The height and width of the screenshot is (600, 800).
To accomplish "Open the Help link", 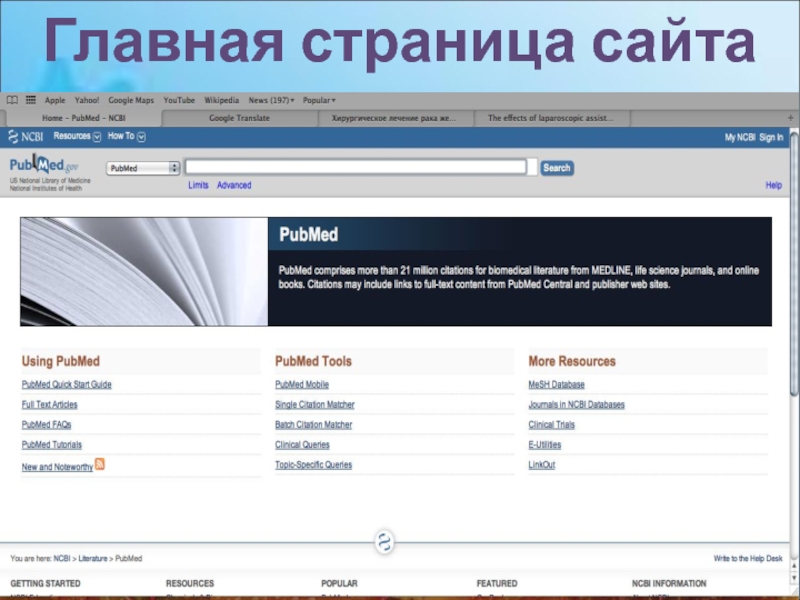I will point(773,185).
